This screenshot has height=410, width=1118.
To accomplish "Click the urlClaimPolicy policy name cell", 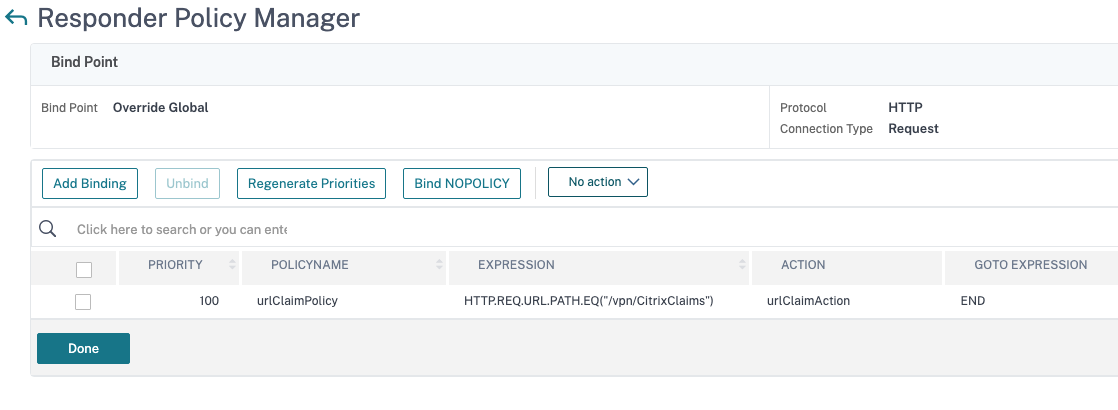I will coord(297,301).
